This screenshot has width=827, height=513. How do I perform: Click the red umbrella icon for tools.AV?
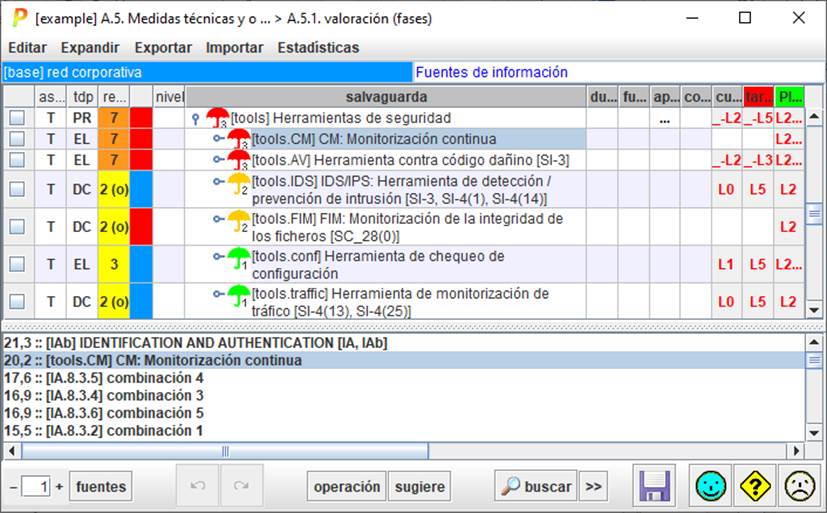pyautogui.click(x=239, y=160)
